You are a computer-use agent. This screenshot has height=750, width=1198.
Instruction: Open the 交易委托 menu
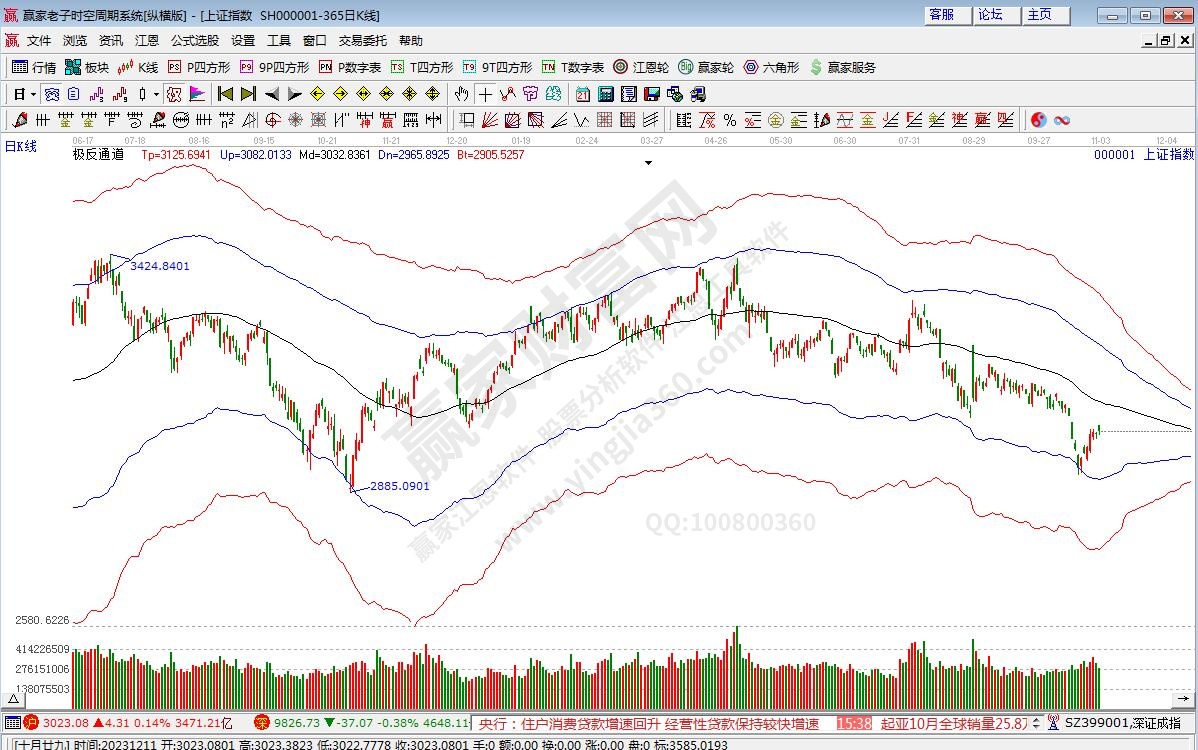[362, 41]
